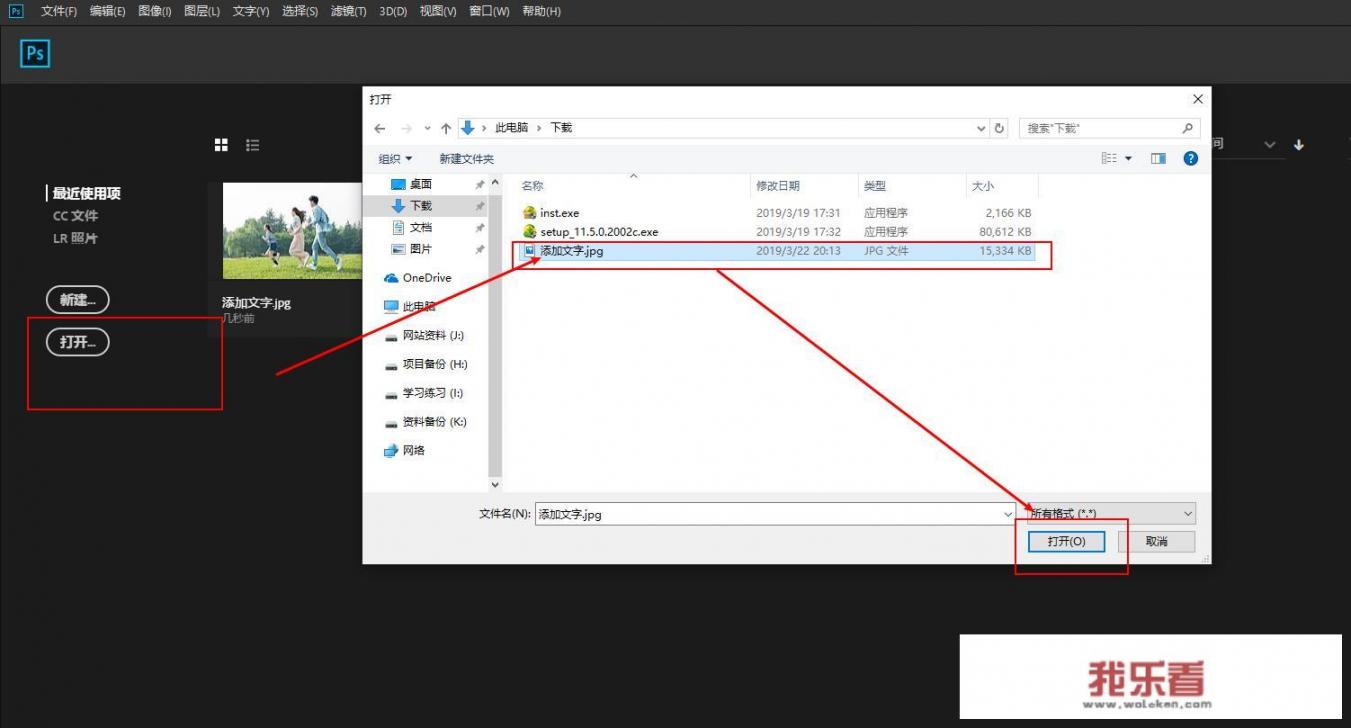Click the 添加文字.jpg file icon
The image size is (1351, 728).
[x=530, y=251]
